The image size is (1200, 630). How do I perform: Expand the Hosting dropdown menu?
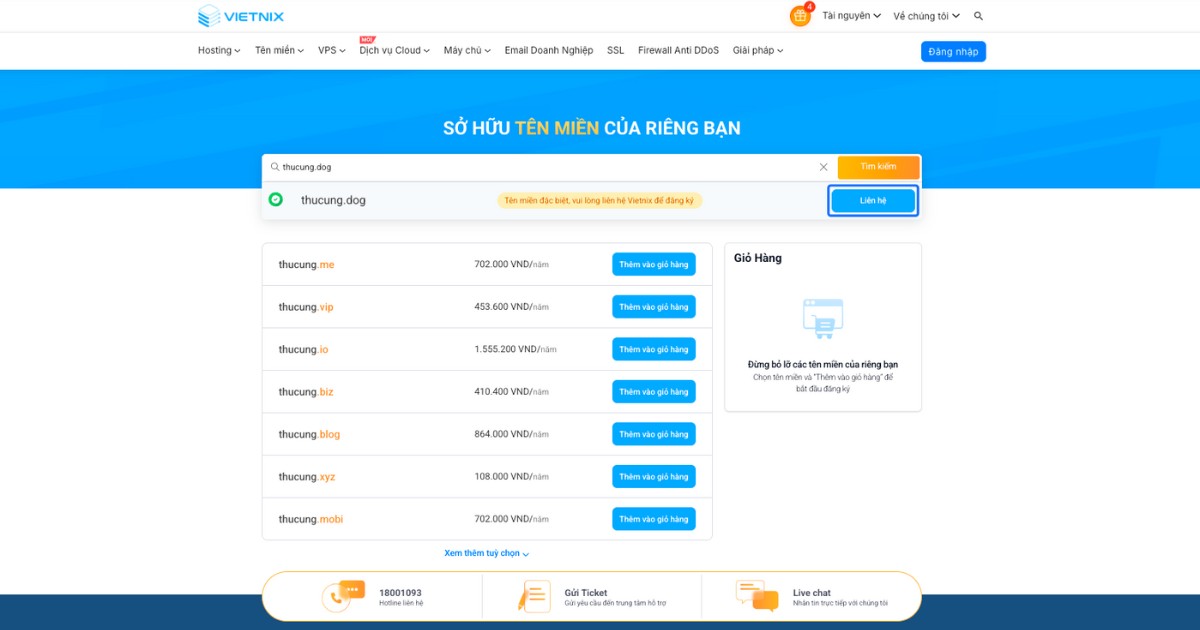(x=218, y=50)
